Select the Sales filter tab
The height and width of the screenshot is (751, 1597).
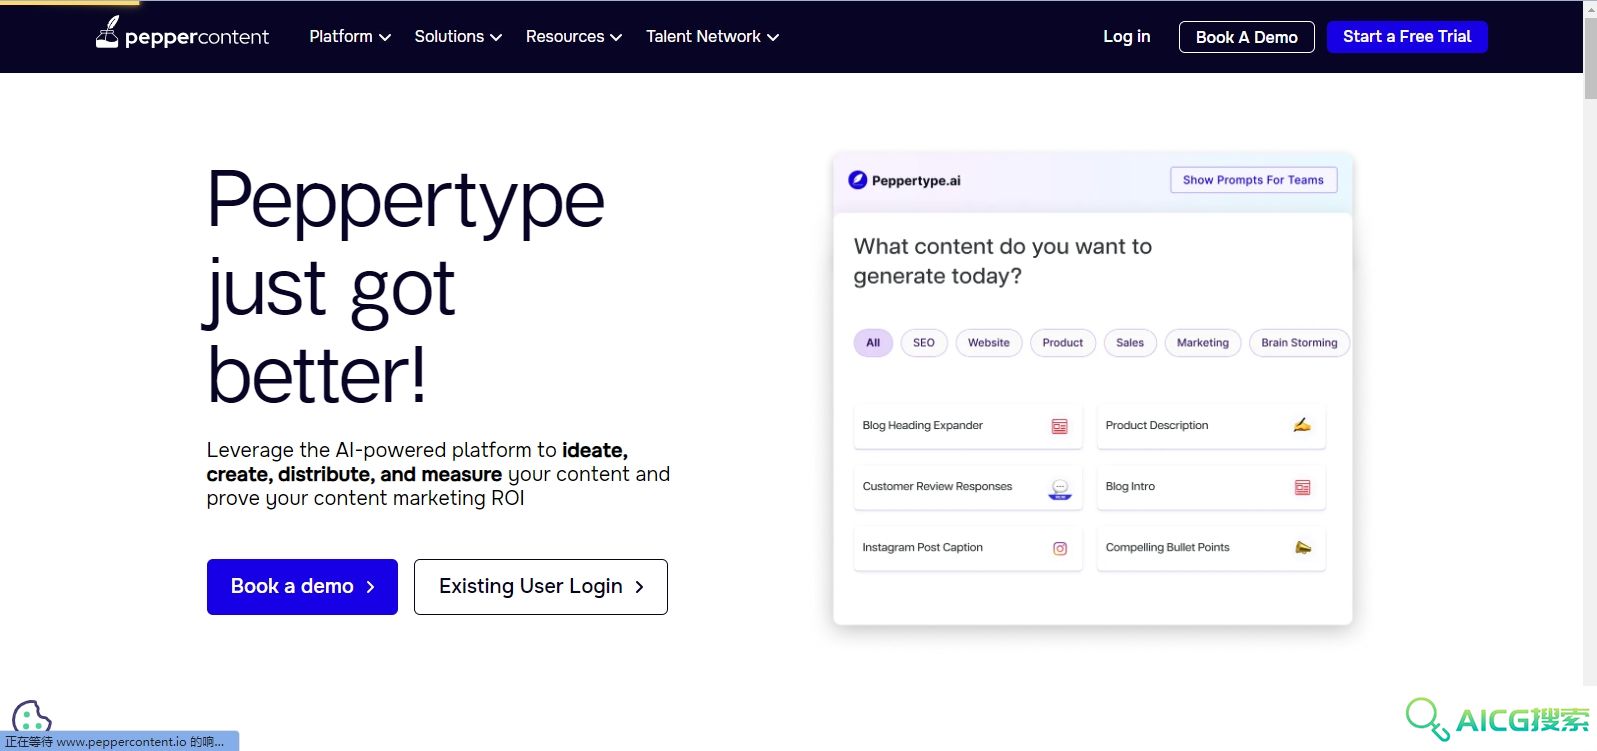1130,343
